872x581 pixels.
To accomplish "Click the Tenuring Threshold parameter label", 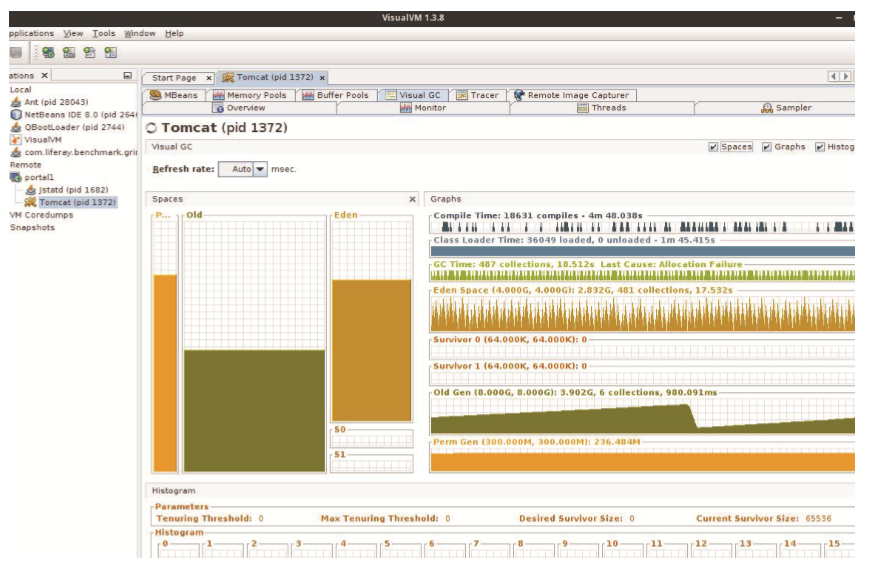I will pos(204,518).
